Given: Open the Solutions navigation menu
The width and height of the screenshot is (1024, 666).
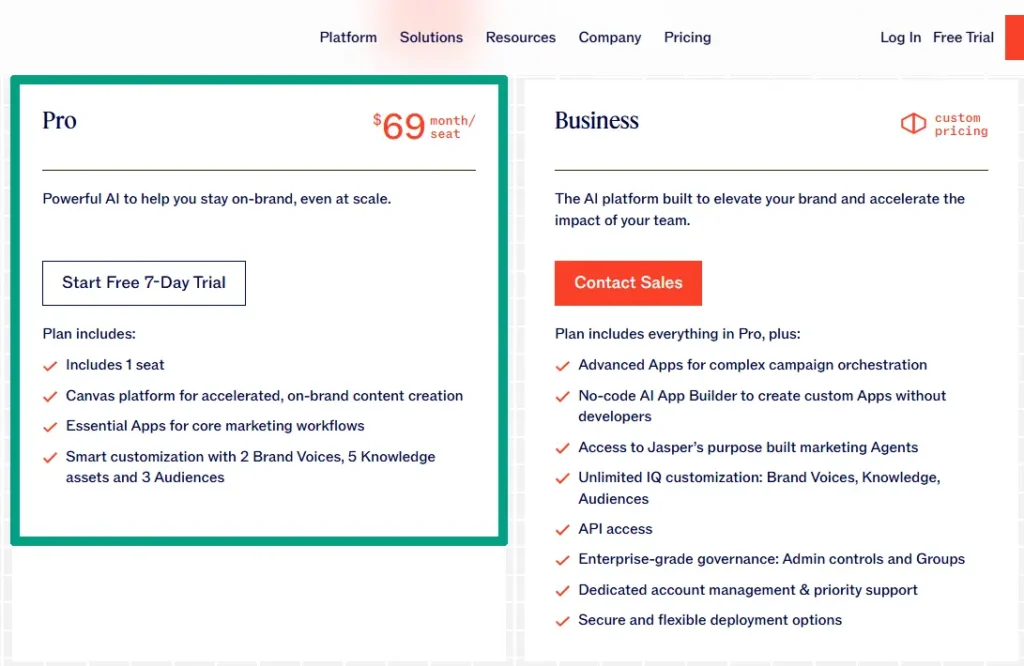Looking at the screenshot, I should point(431,37).
